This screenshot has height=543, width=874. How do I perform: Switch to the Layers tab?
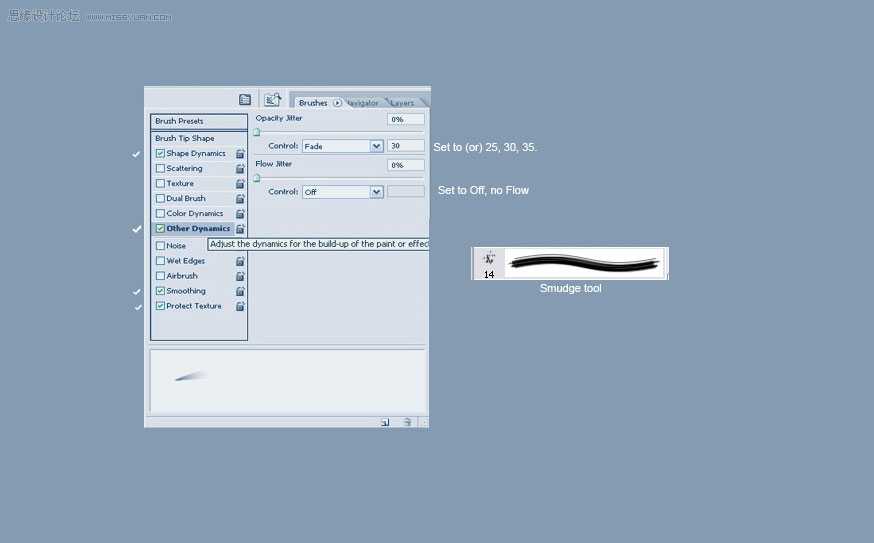click(x=402, y=103)
